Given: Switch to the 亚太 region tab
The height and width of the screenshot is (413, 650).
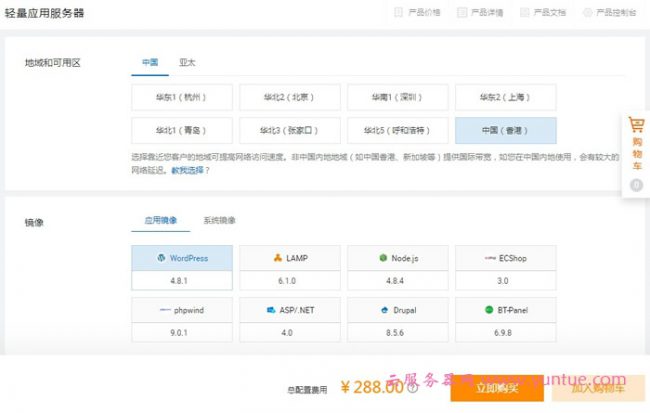Looking at the screenshot, I should (187, 62).
